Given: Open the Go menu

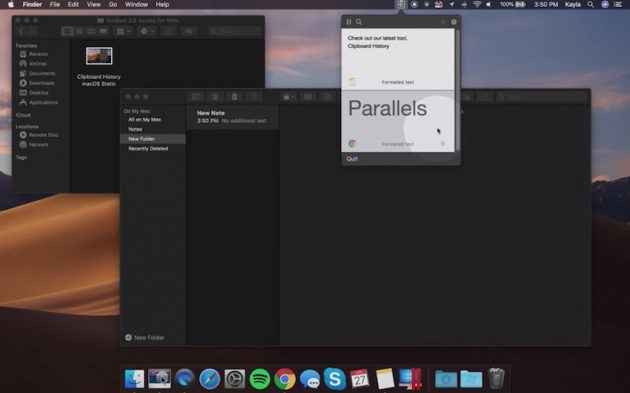Looking at the screenshot, I should [113, 4].
